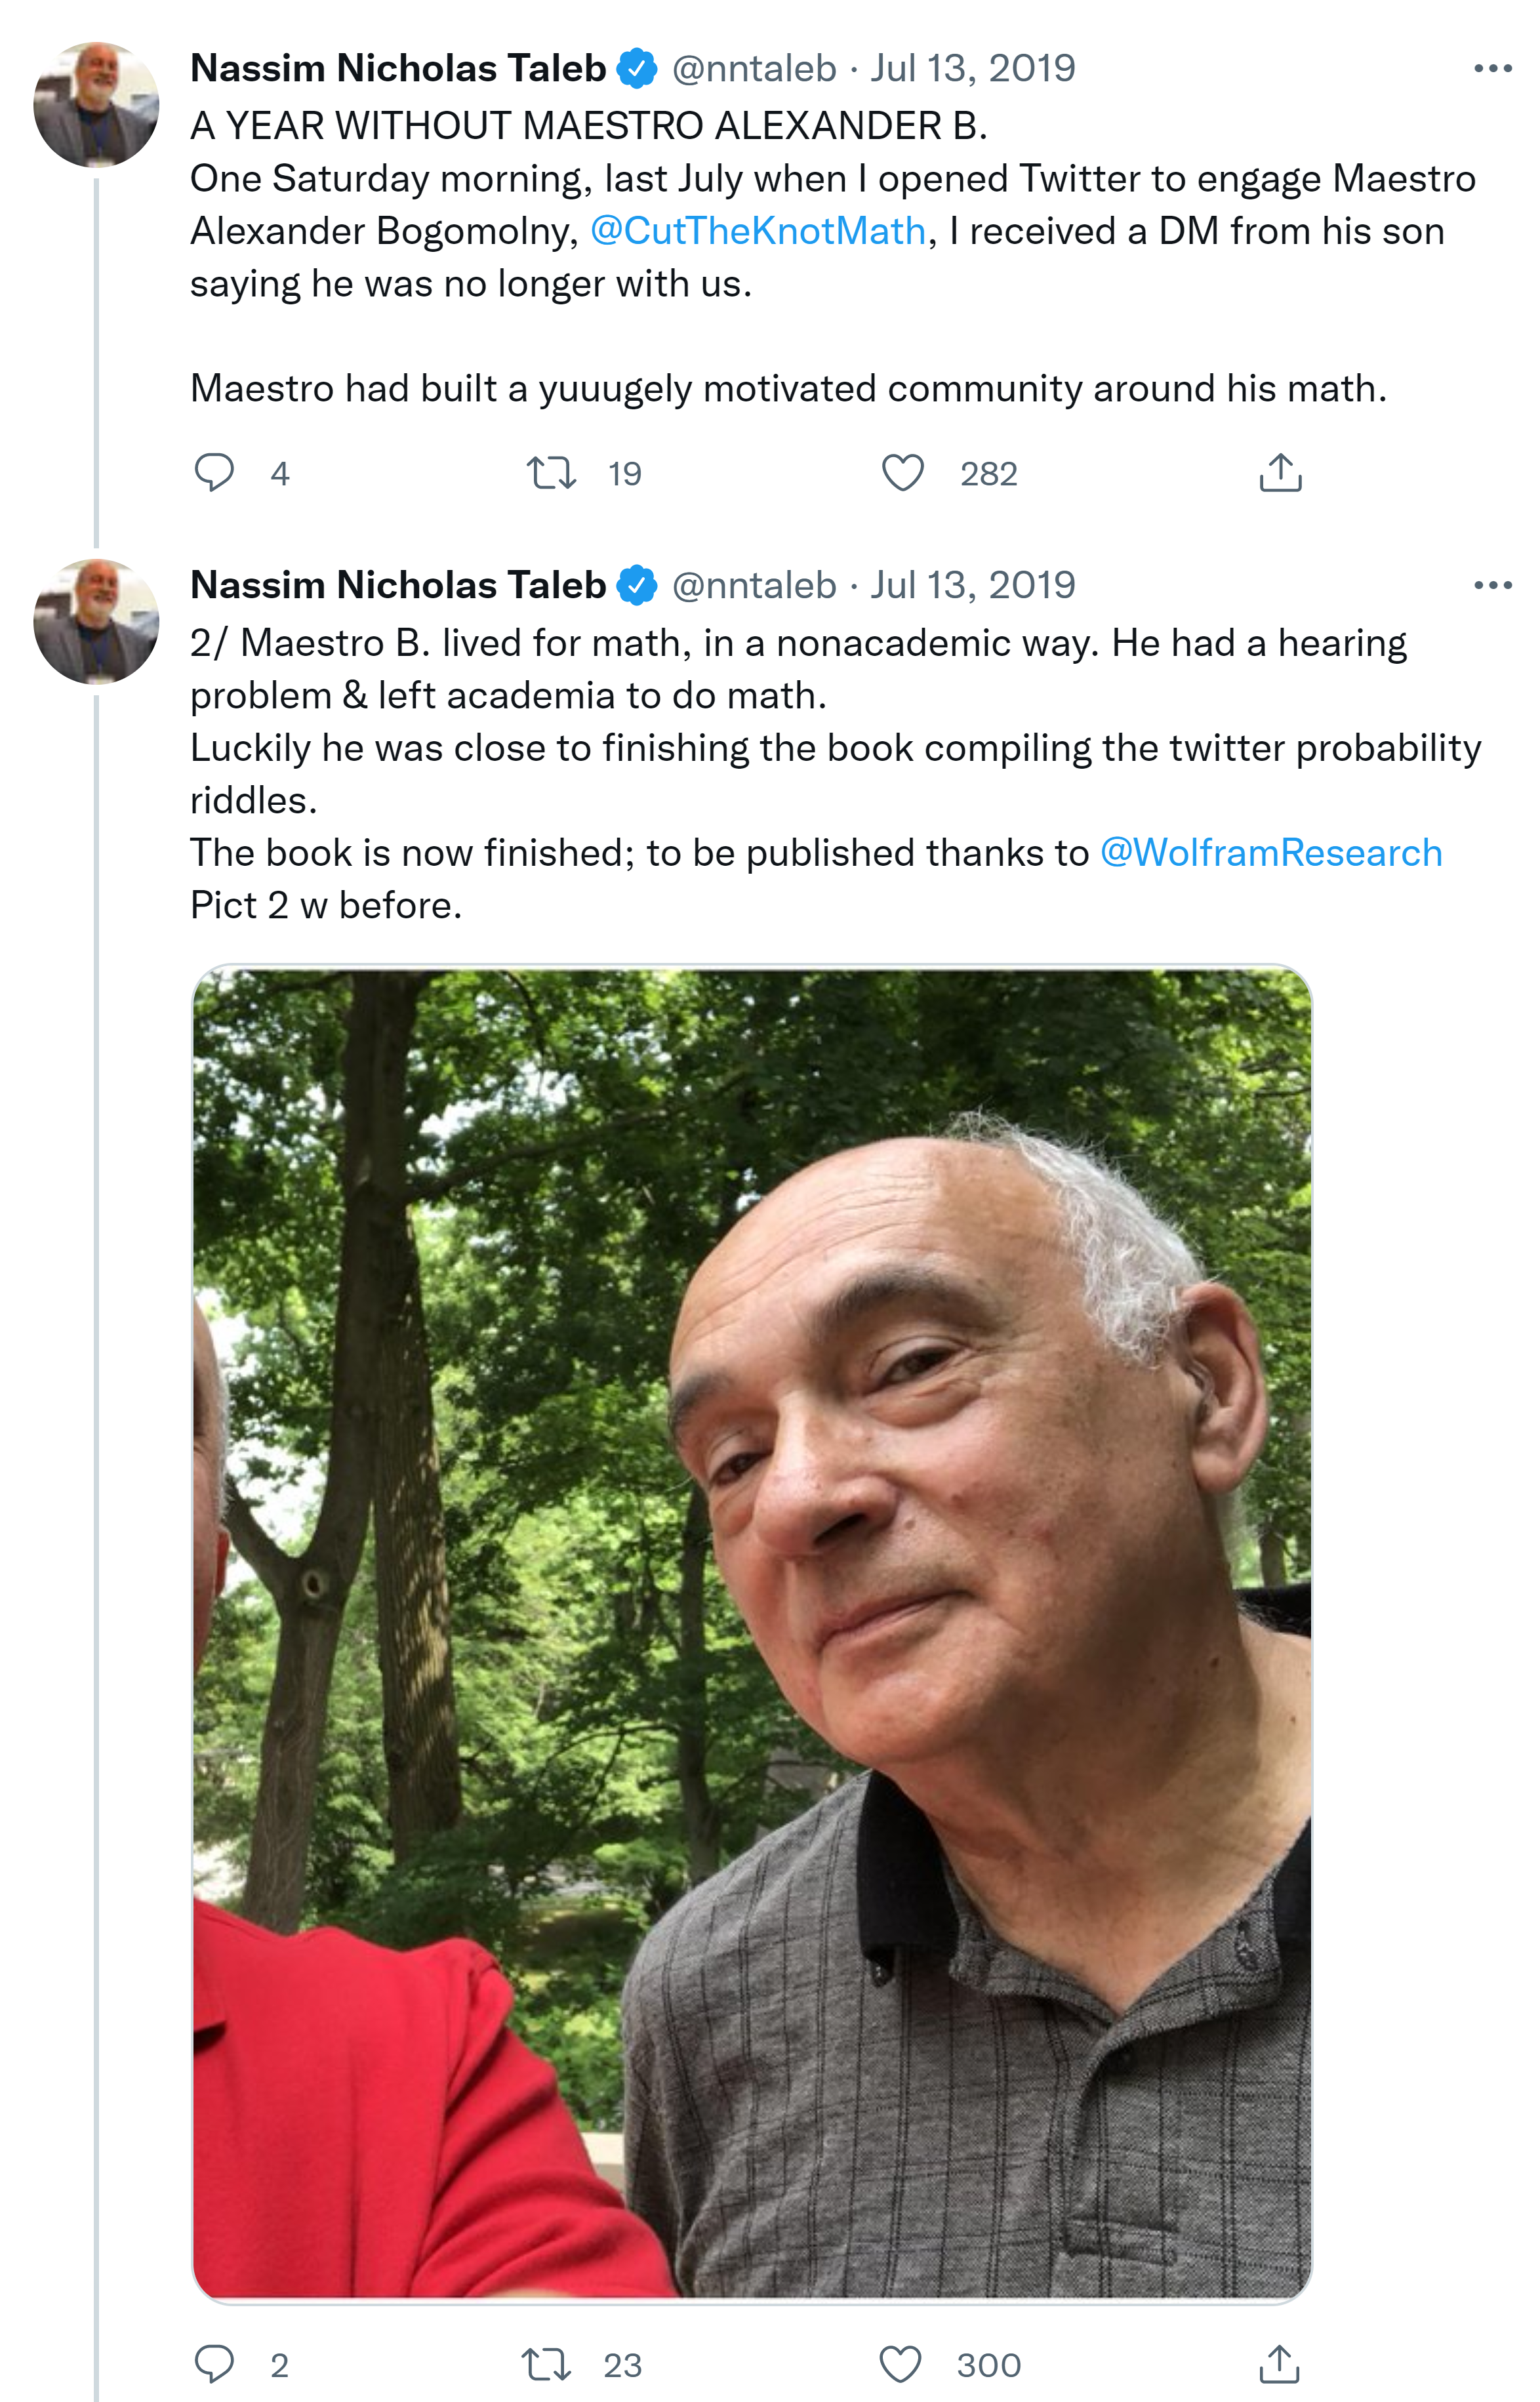Open more options for second tweet
This screenshot has height=2402, width=1540.
pyautogui.click(x=1492, y=585)
